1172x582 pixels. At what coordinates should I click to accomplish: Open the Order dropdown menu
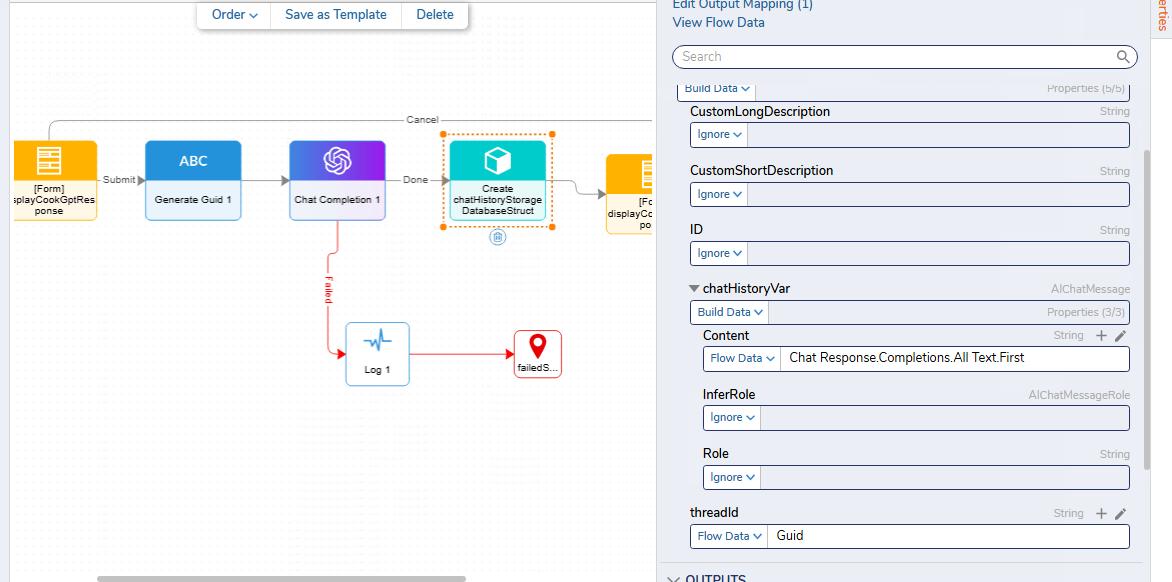(235, 15)
